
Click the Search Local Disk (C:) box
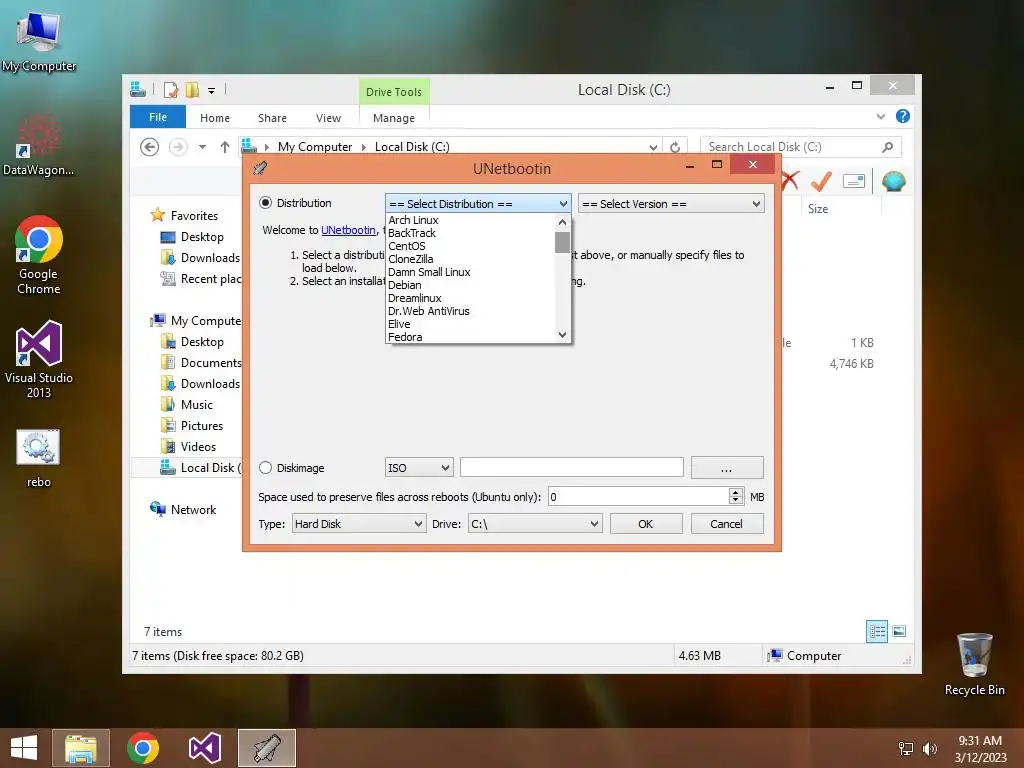pos(801,147)
